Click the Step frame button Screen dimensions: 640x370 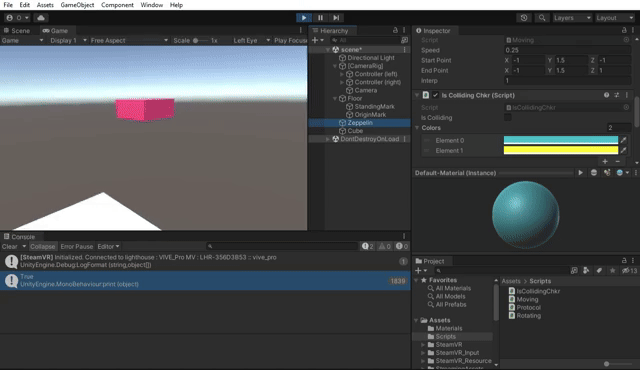click(x=336, y=18)
